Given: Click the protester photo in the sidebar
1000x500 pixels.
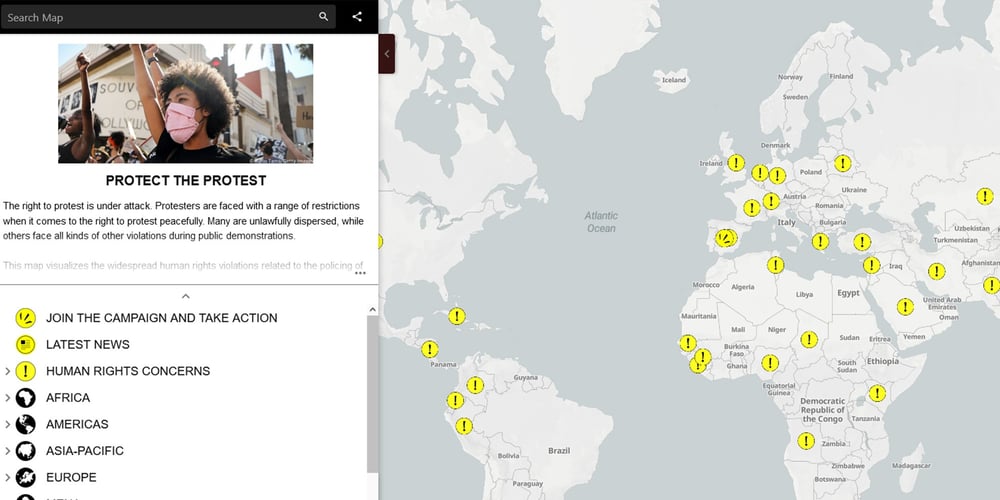Looking at the screenshot, I should (185, 103).
